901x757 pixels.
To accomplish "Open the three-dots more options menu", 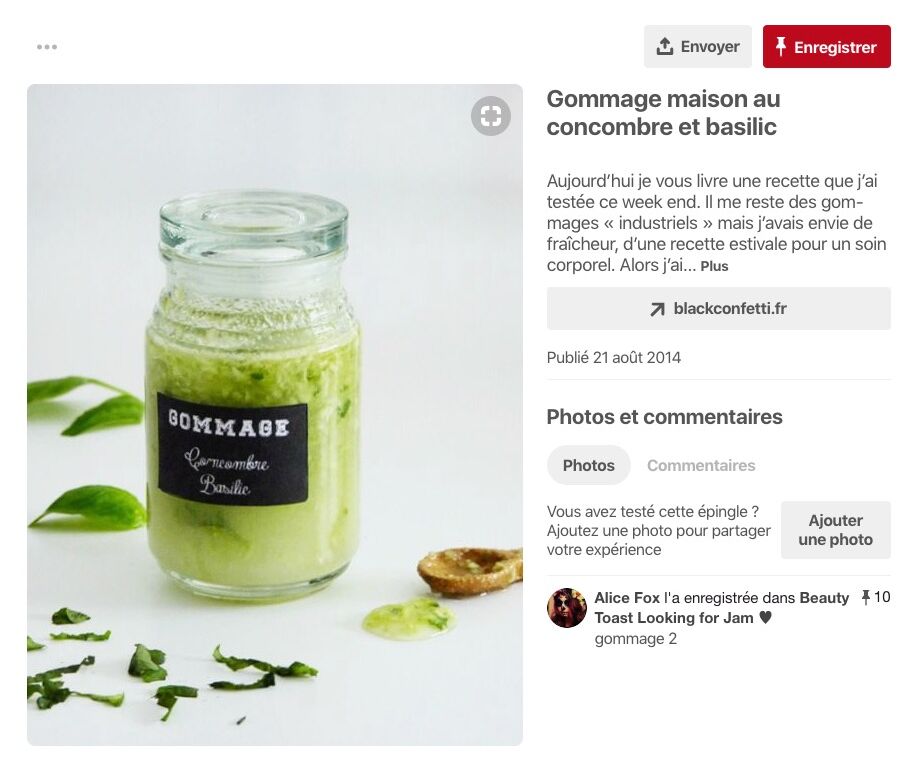I will [47, 47].
